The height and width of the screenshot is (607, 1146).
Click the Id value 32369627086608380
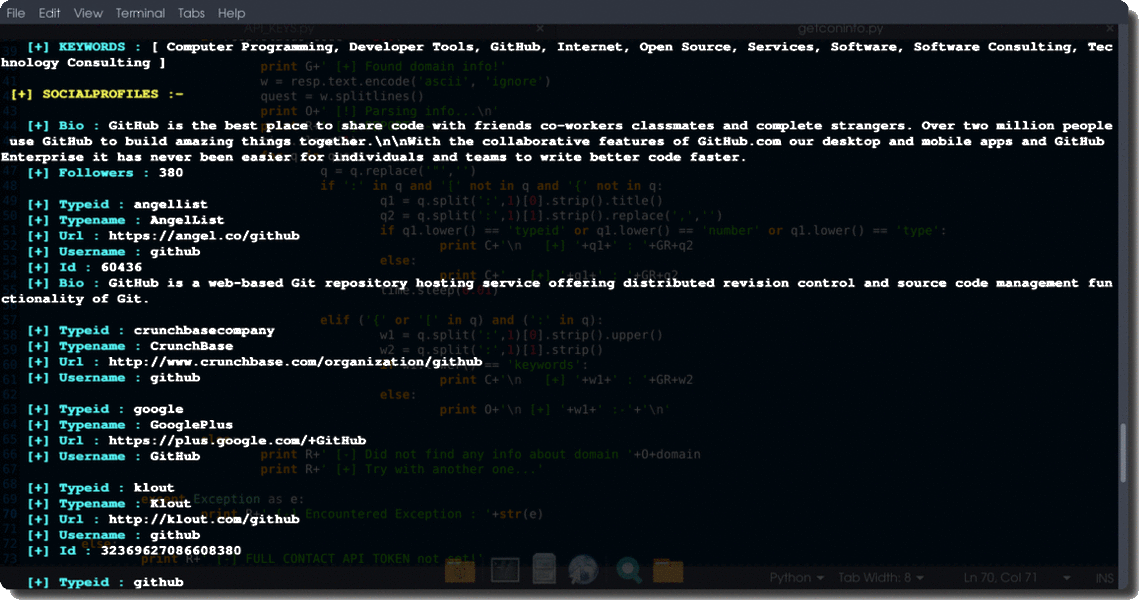[x=170, y=550]
